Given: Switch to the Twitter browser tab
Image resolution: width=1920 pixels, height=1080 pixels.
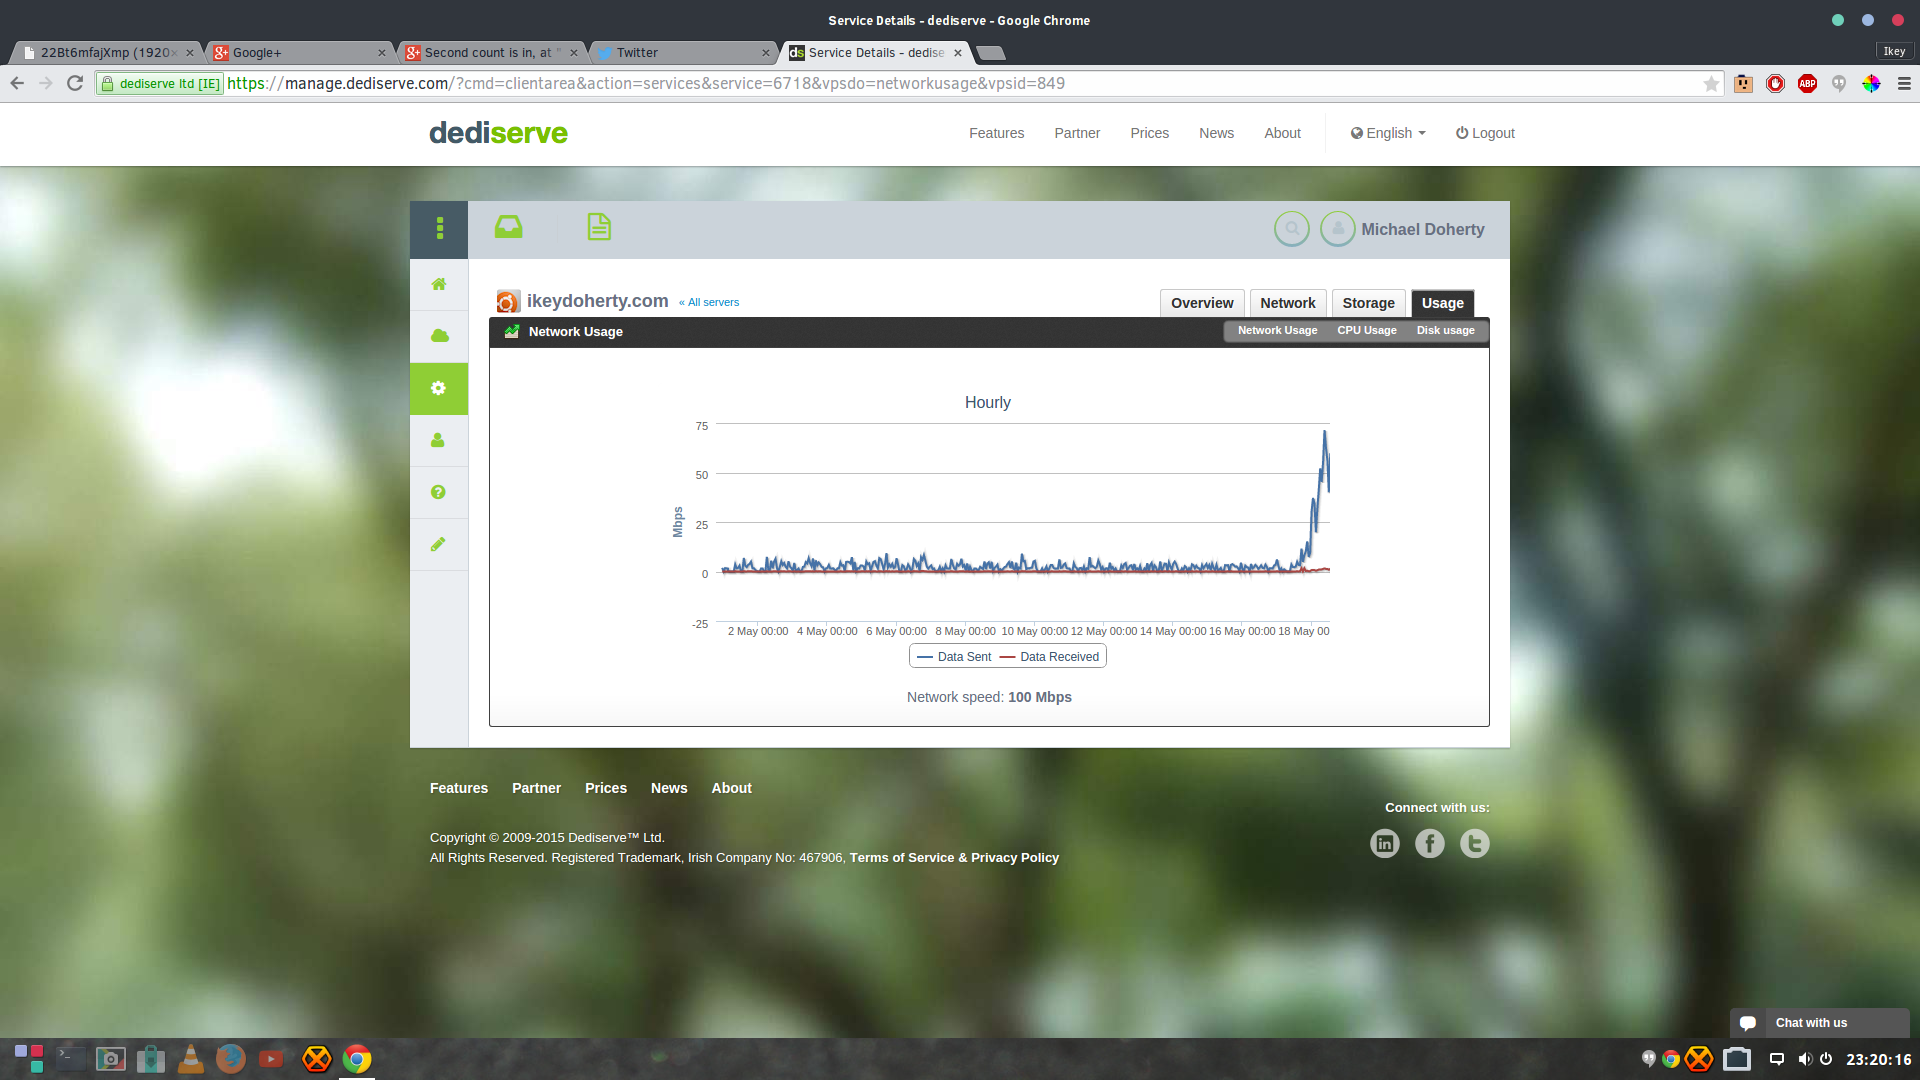Looking at the screenshot, I should tap(680, 53).
